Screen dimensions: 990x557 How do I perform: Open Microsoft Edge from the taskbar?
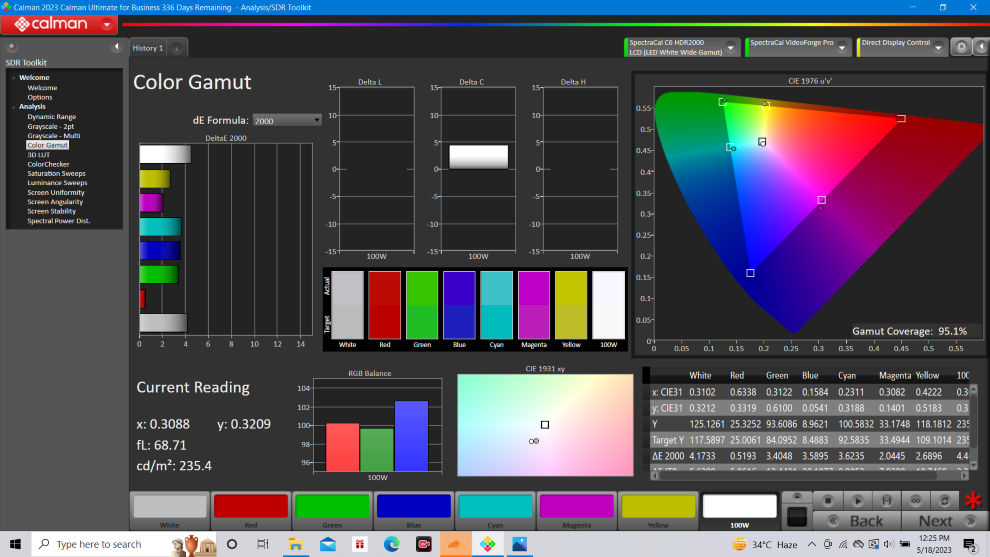(391, 544)
